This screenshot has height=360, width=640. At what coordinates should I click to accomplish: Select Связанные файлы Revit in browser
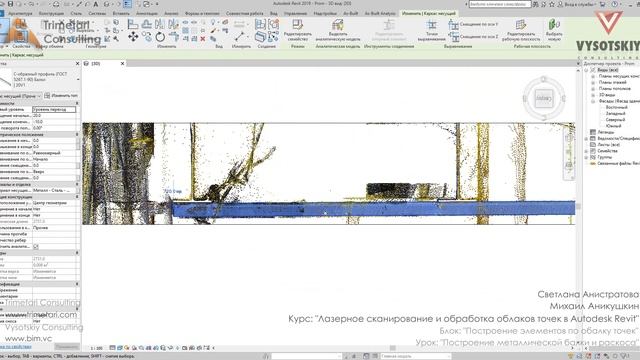click(618, 163)
